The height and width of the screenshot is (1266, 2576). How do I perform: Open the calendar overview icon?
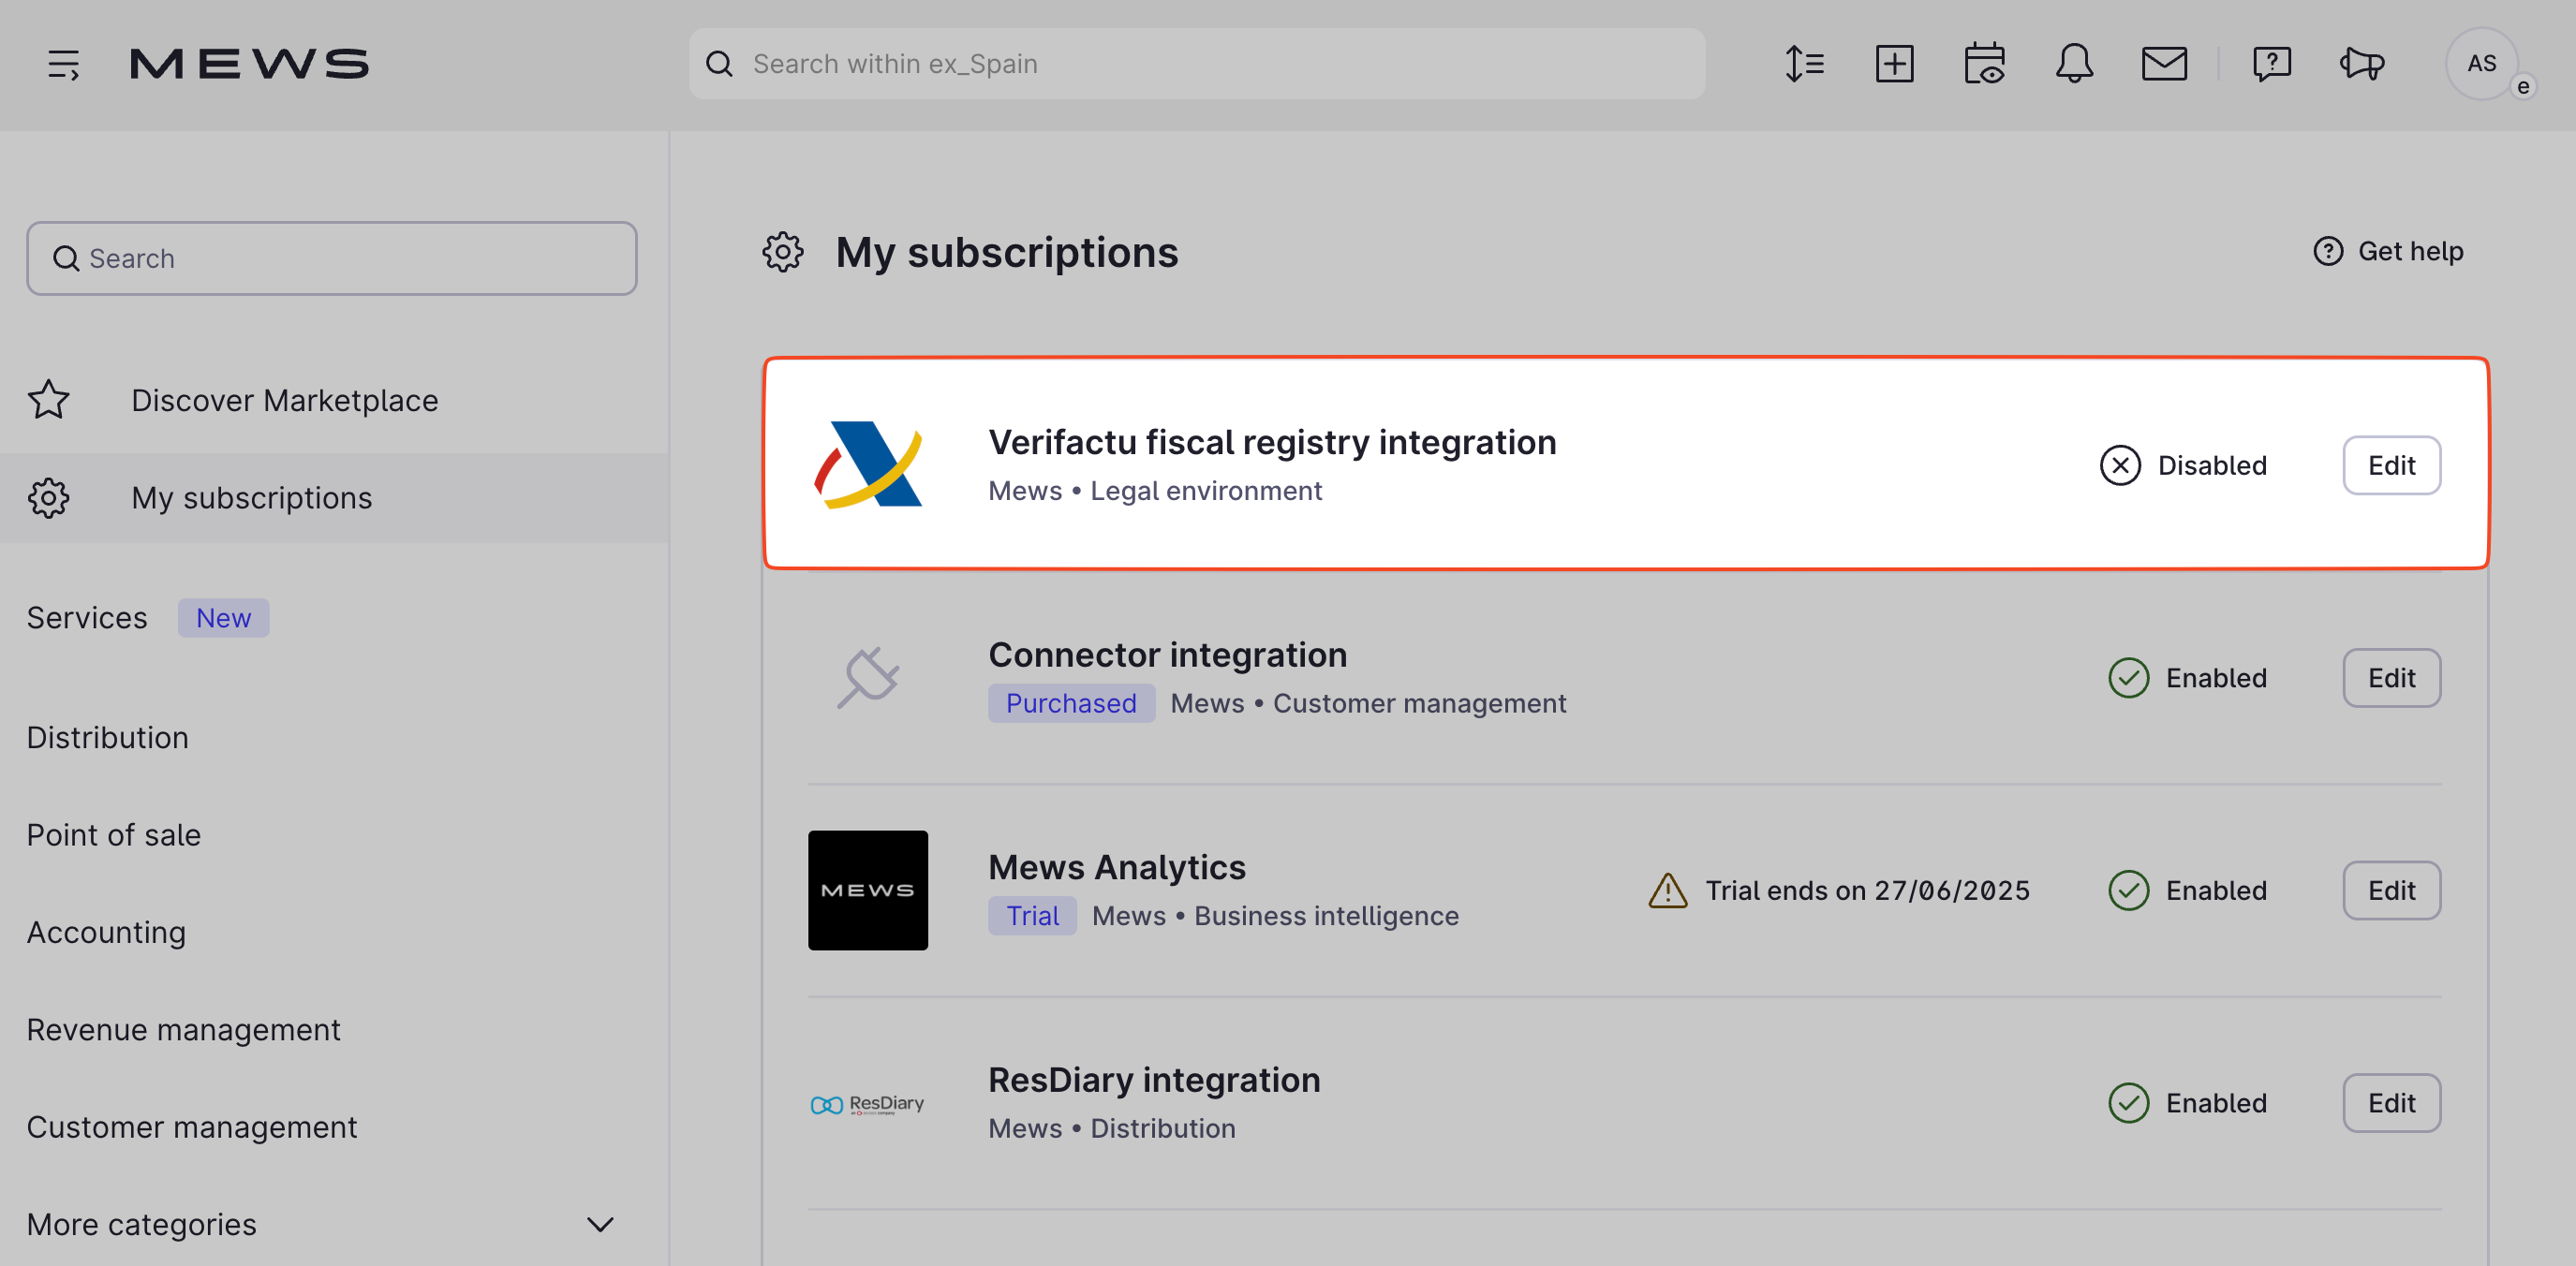(x=1984, y=64)
